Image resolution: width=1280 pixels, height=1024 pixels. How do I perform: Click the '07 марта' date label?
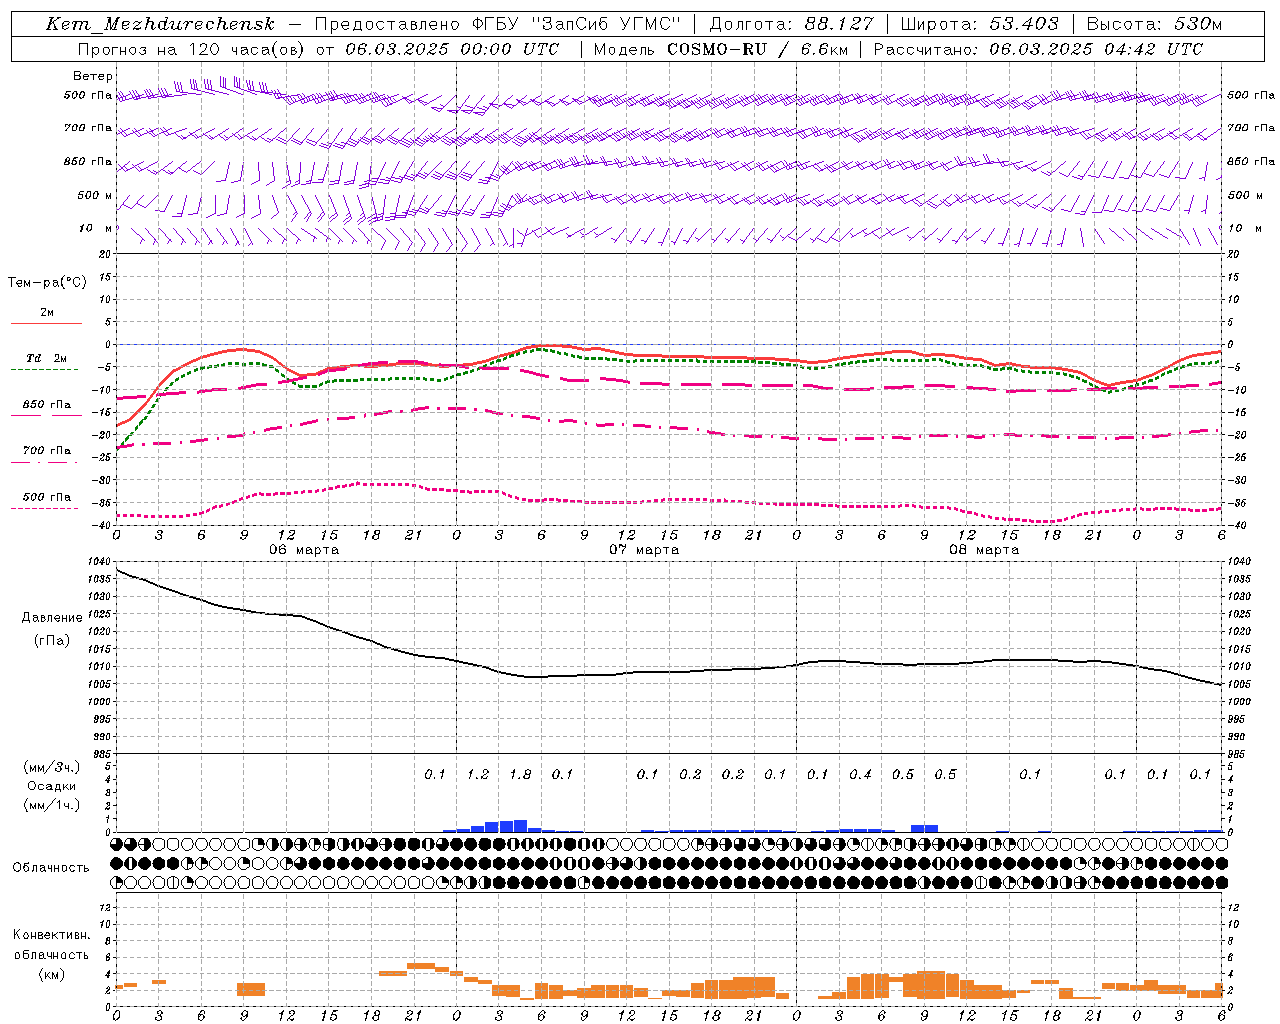pos(644,549)
